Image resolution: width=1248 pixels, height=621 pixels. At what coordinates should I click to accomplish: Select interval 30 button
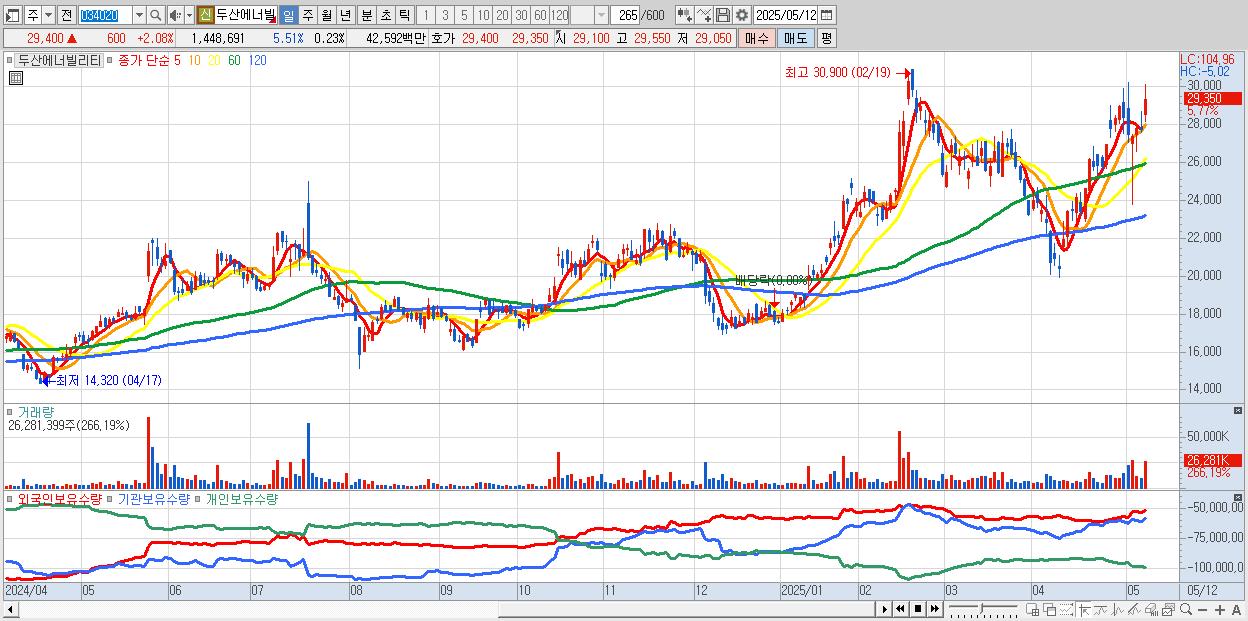point(521,16)
